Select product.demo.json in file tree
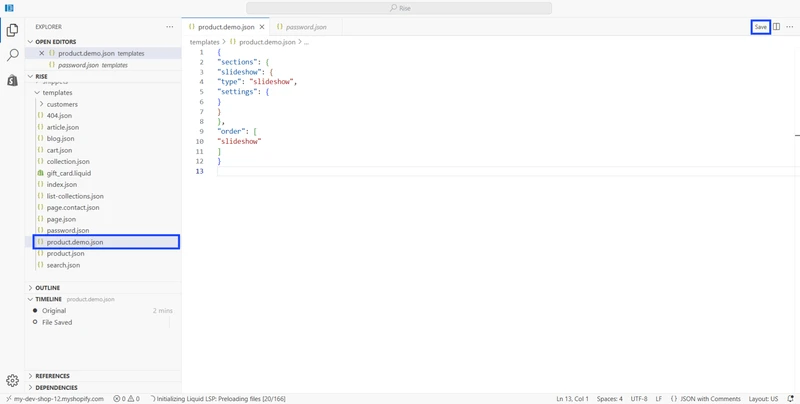 106,242
